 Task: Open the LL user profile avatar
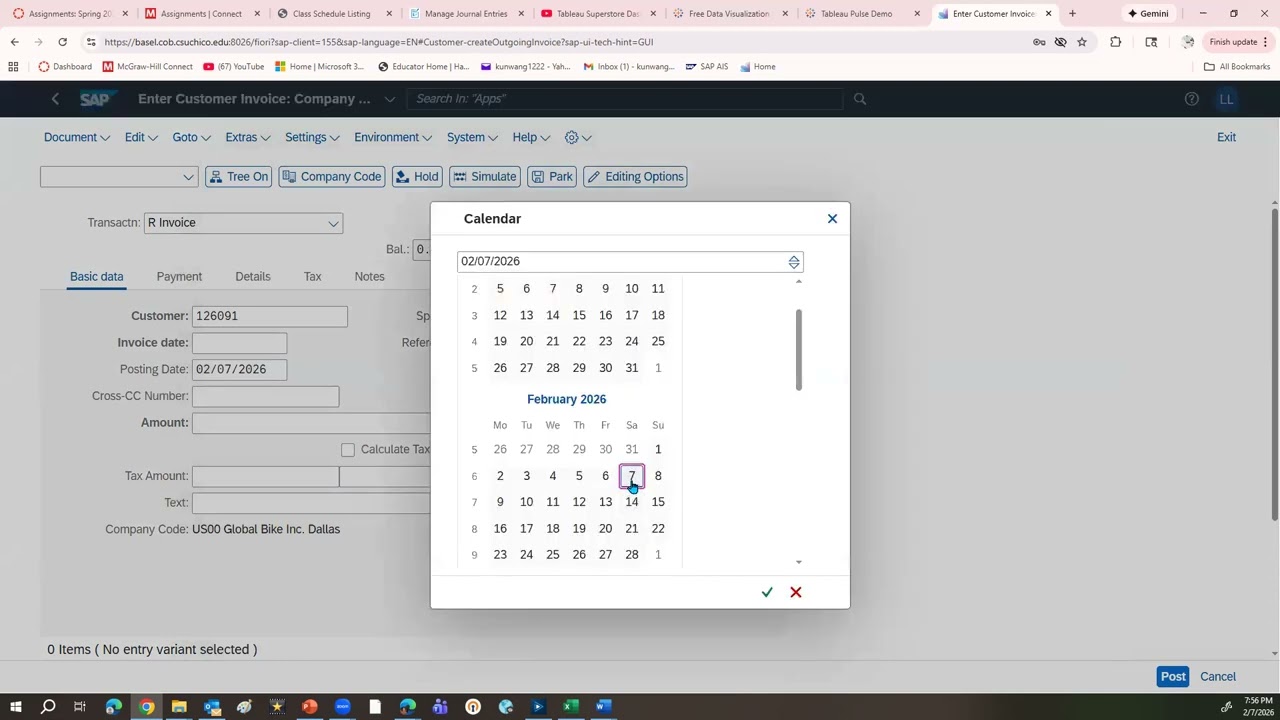1226,99
